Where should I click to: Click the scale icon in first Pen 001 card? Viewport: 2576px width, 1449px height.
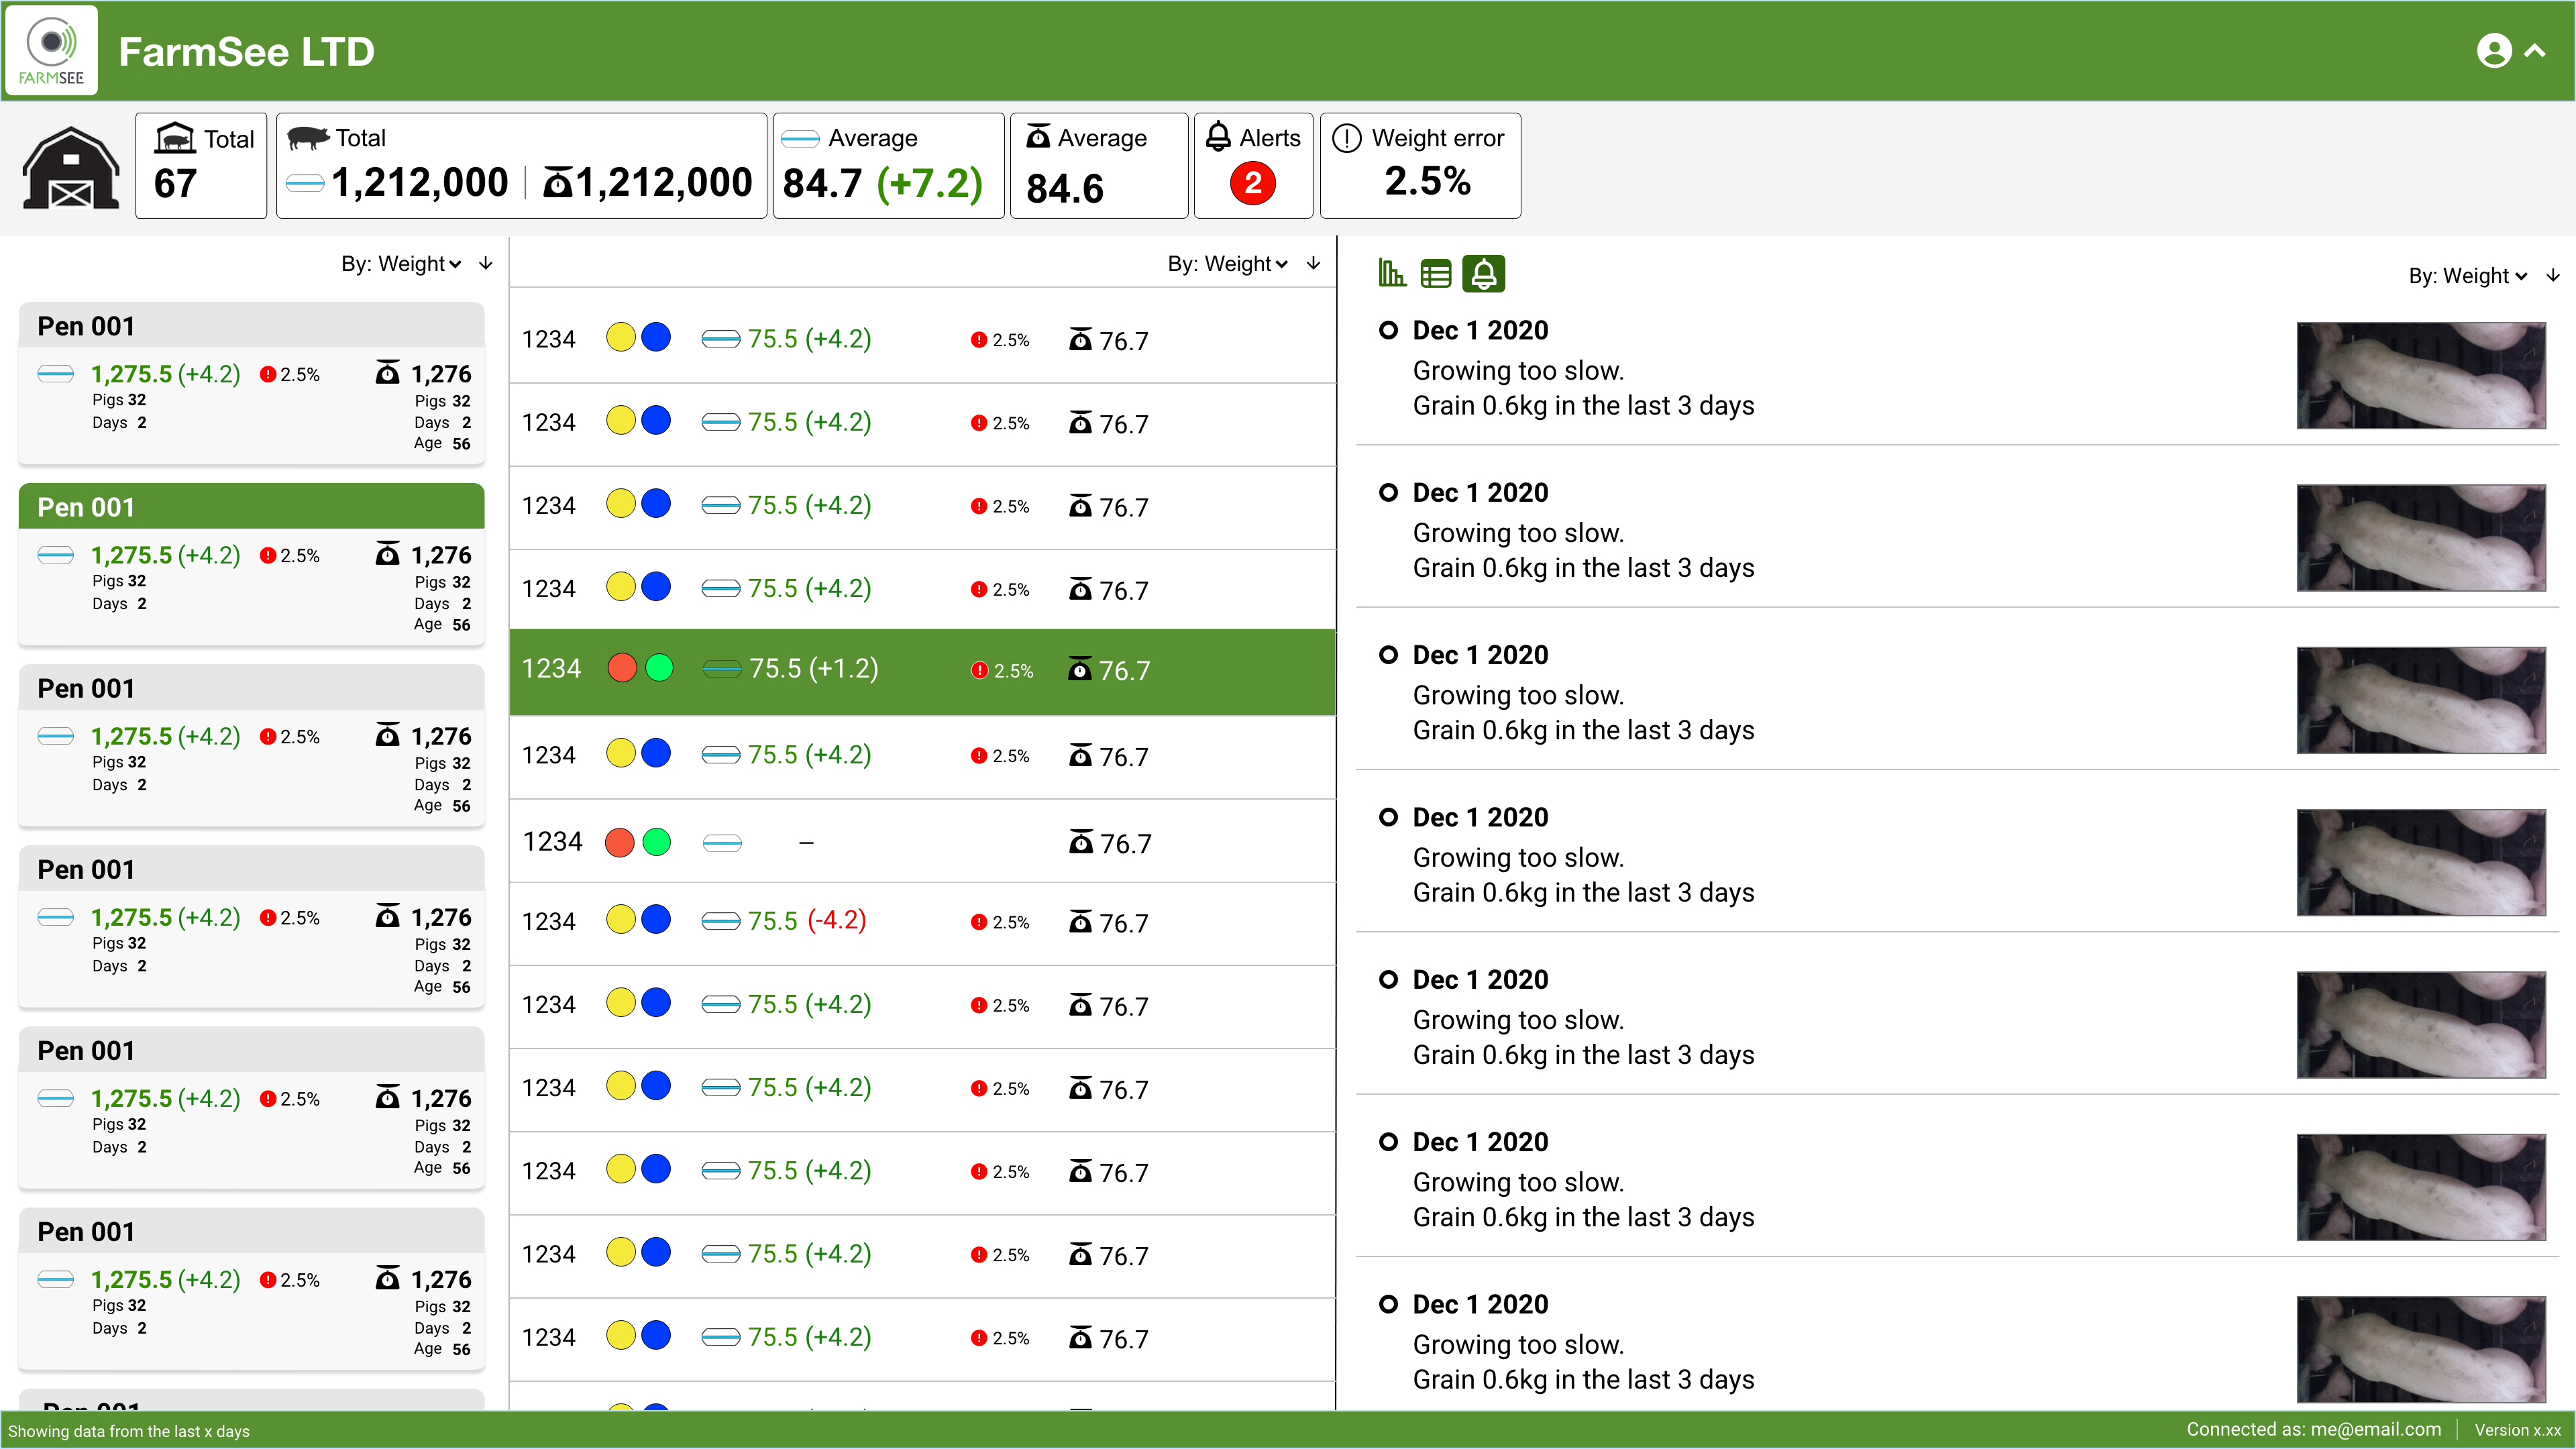pyautogui.click(x=388, y=373)
